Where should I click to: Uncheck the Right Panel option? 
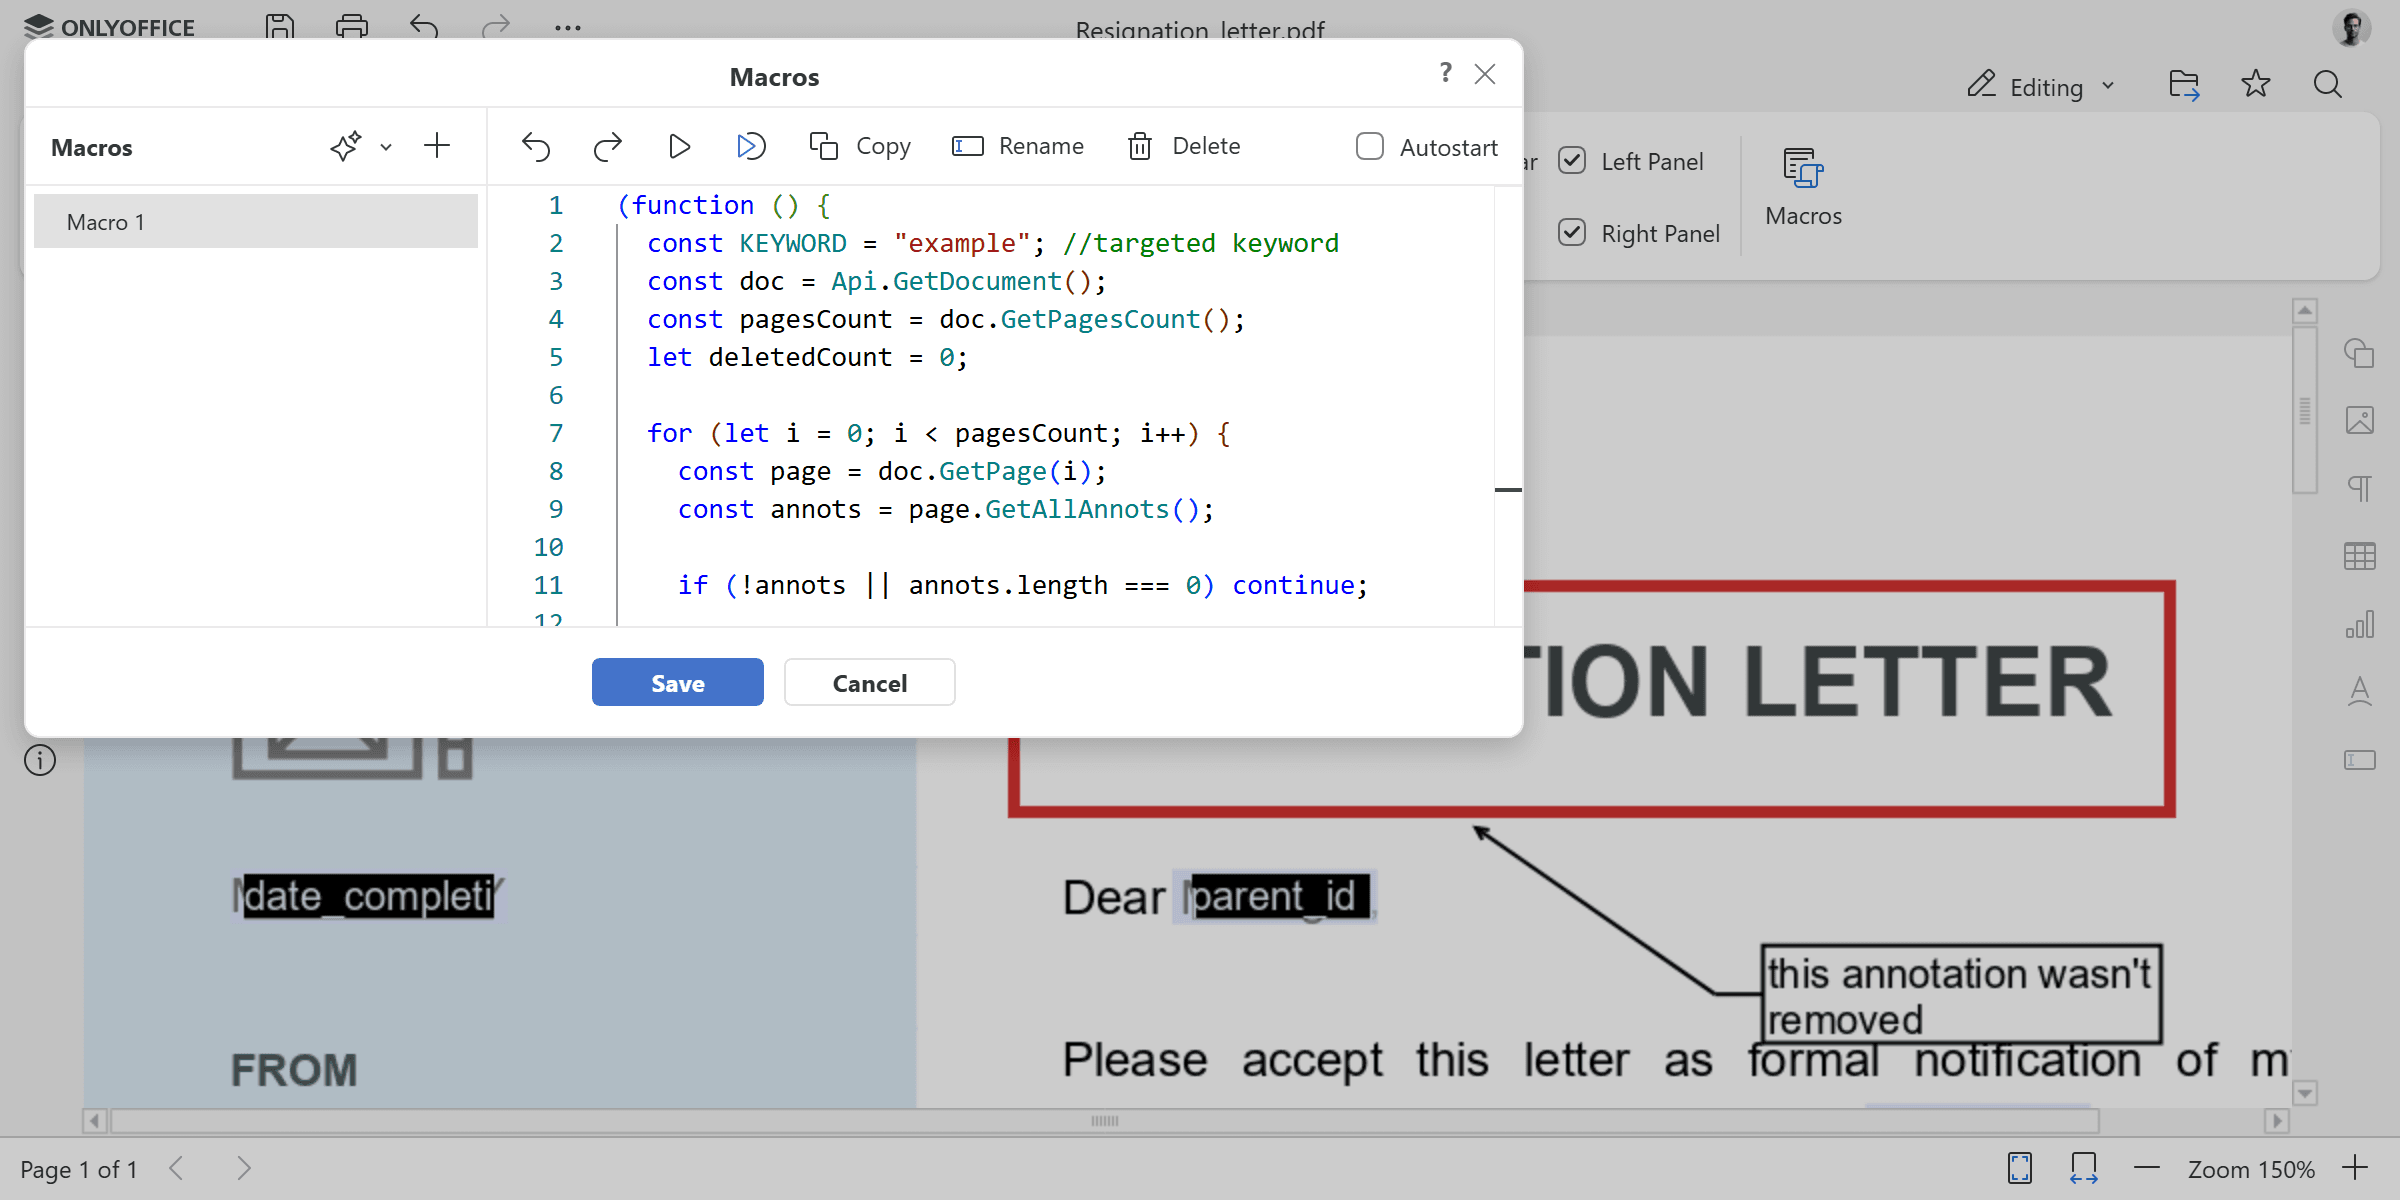click(1572, 232)
